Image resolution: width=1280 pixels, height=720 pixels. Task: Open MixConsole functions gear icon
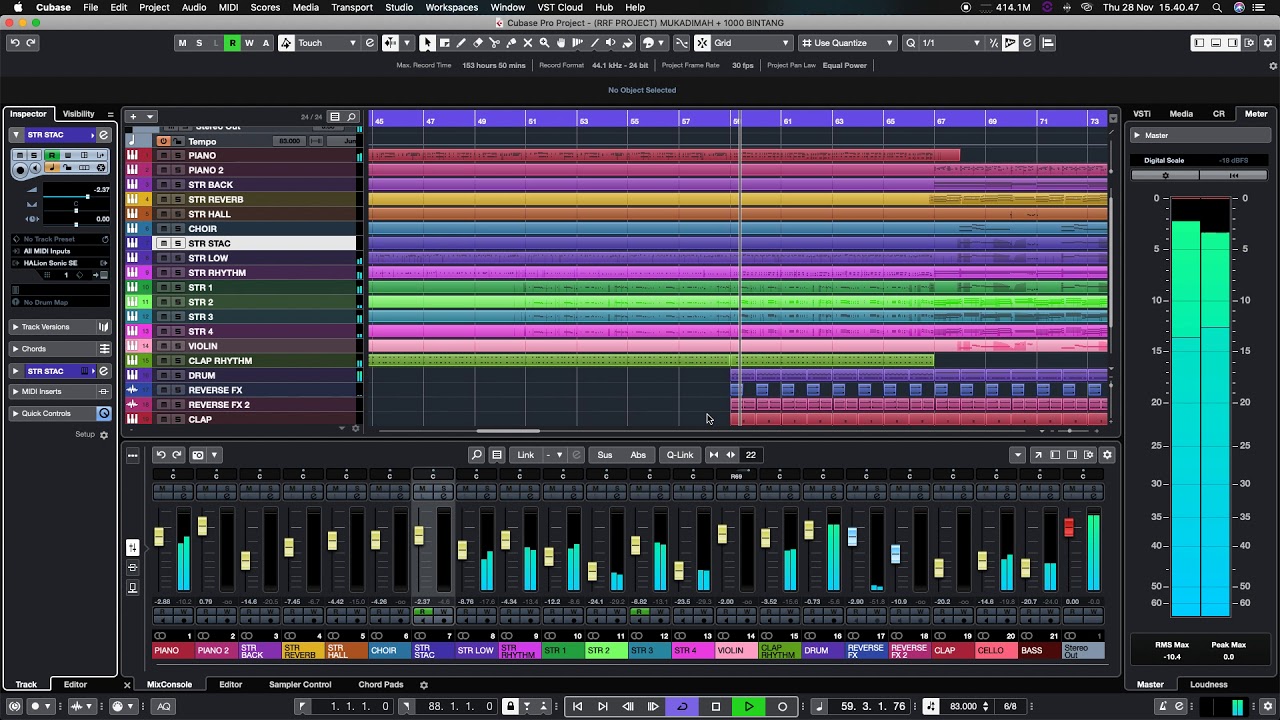pos(1106,455)
